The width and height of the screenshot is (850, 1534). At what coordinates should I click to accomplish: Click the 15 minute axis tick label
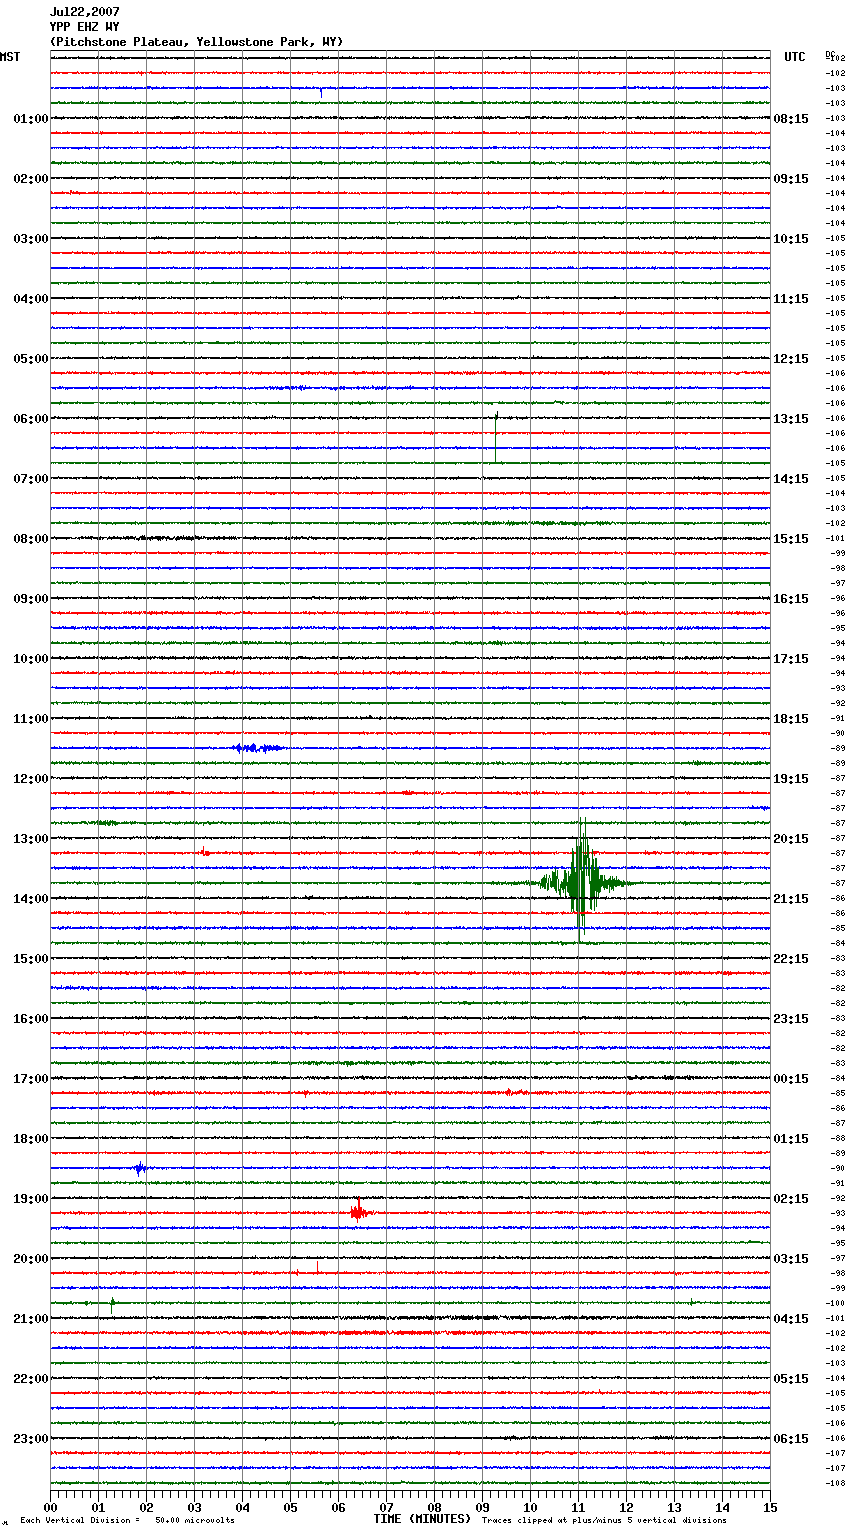click(x=770, y=1507)
